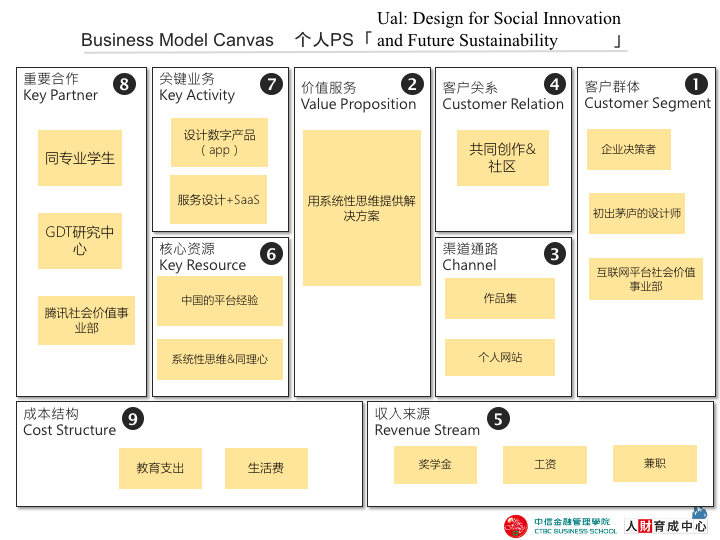720x540 pixels.
Task: Click the 渠道通路 label
Action: 470,248
